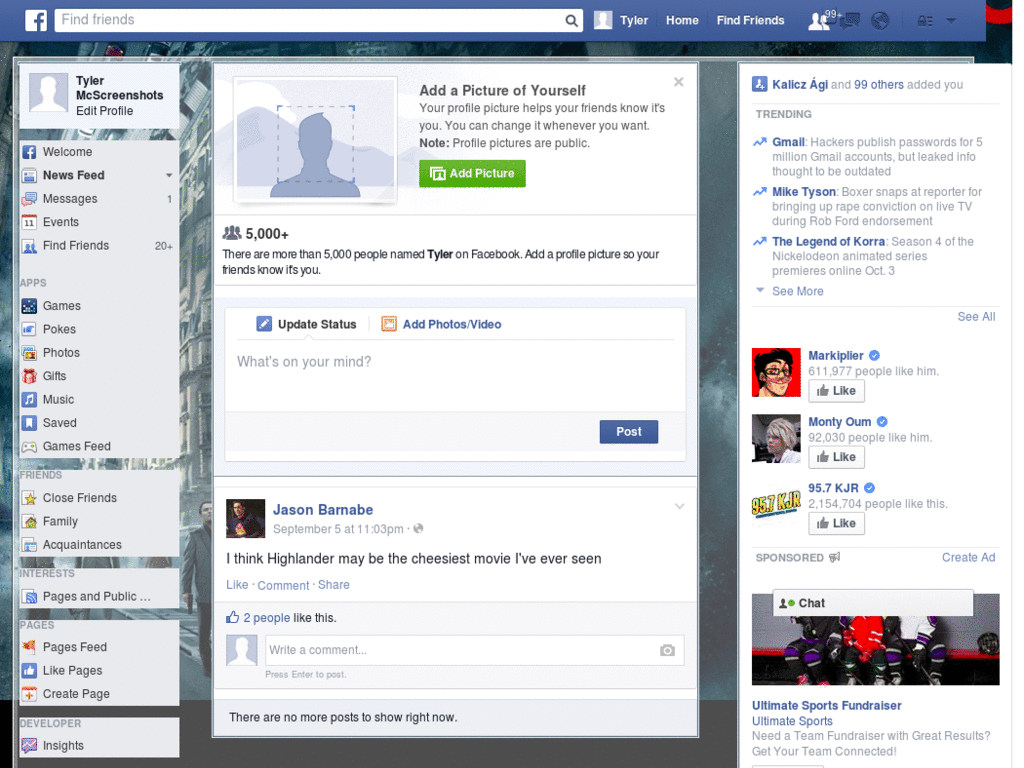This screenshot has height=768, width=1024.
Task: Like the Monty Oum page
Action: (836, 457)
